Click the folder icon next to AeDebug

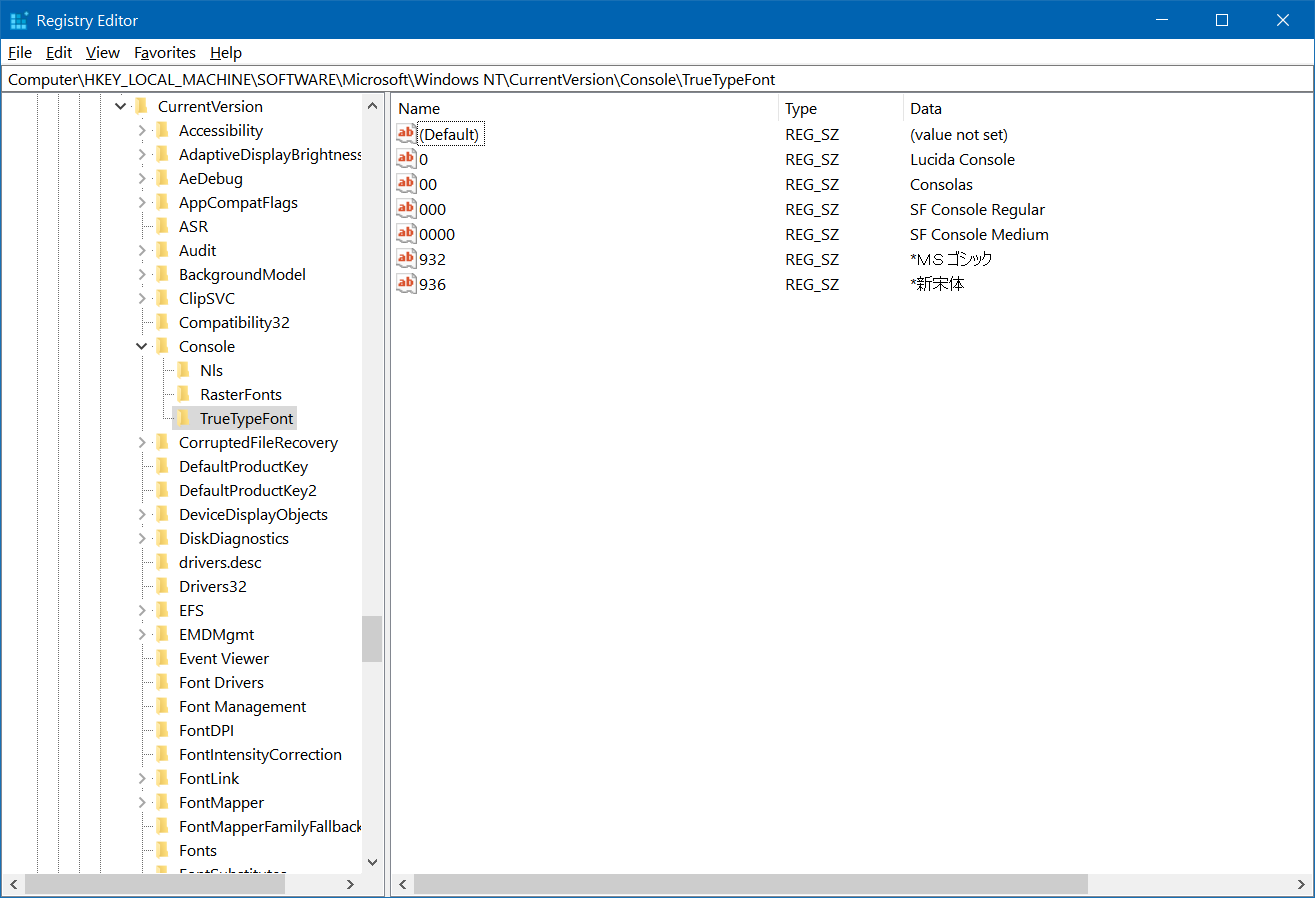point(162,178)
